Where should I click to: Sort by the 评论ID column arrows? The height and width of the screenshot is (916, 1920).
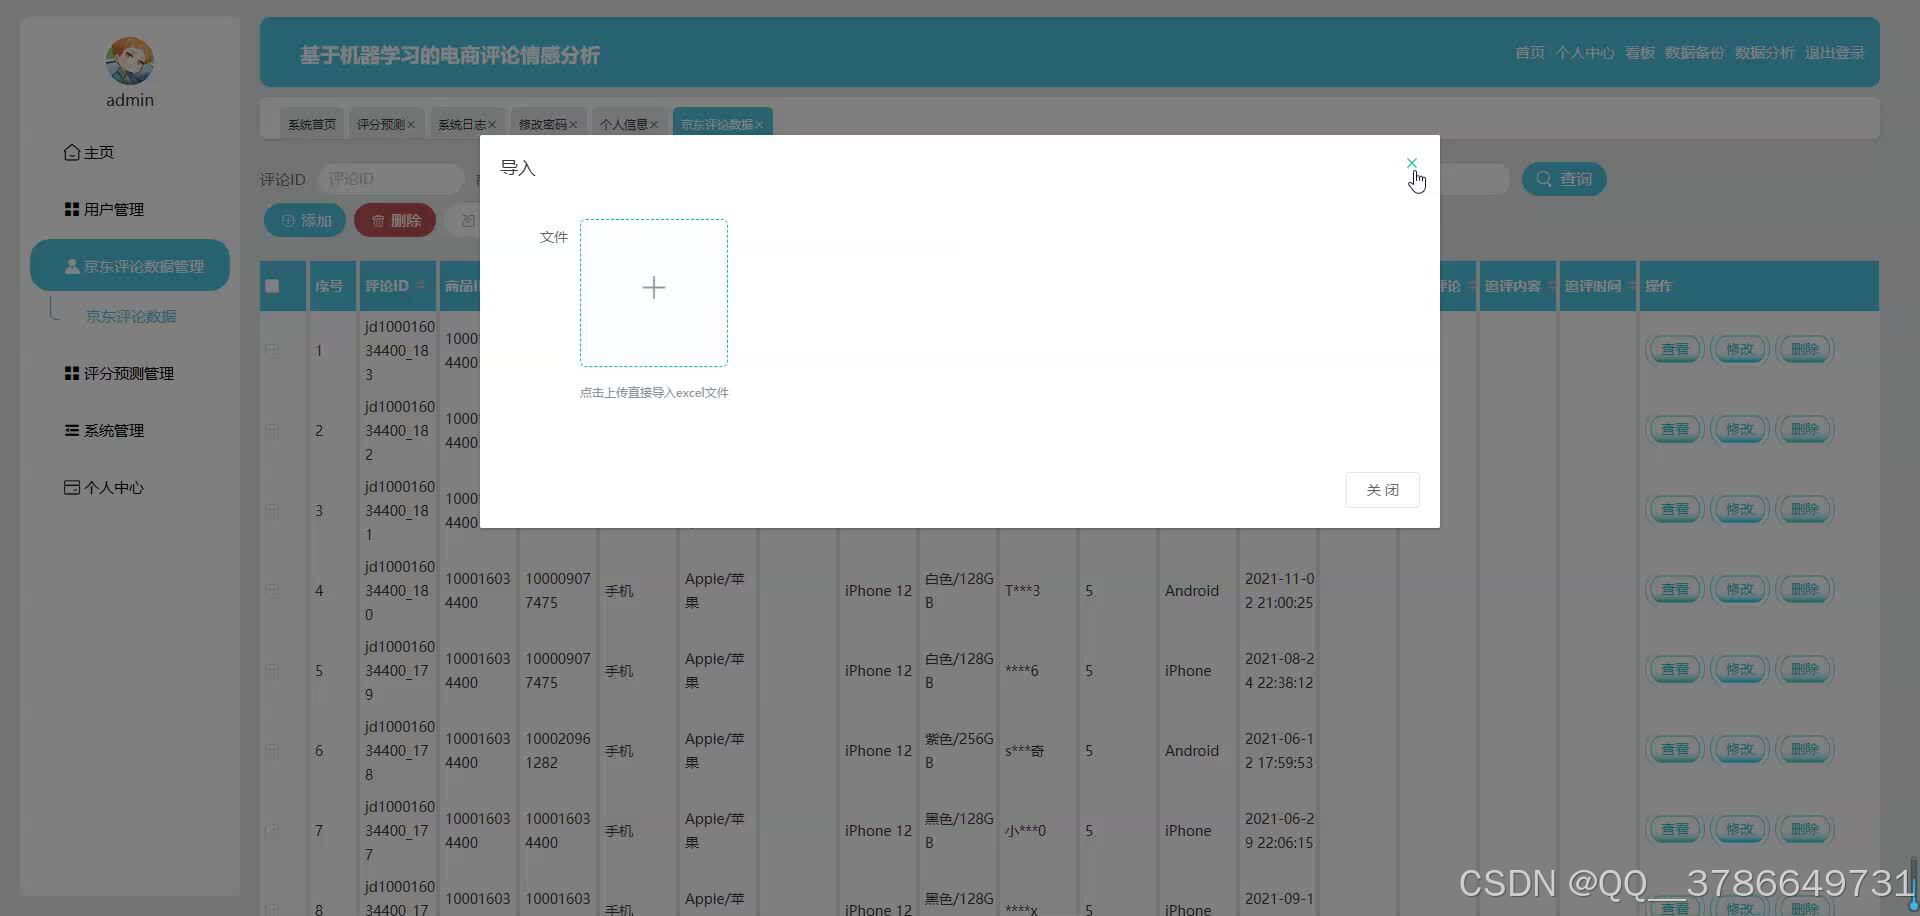click(x=421, y=286)
